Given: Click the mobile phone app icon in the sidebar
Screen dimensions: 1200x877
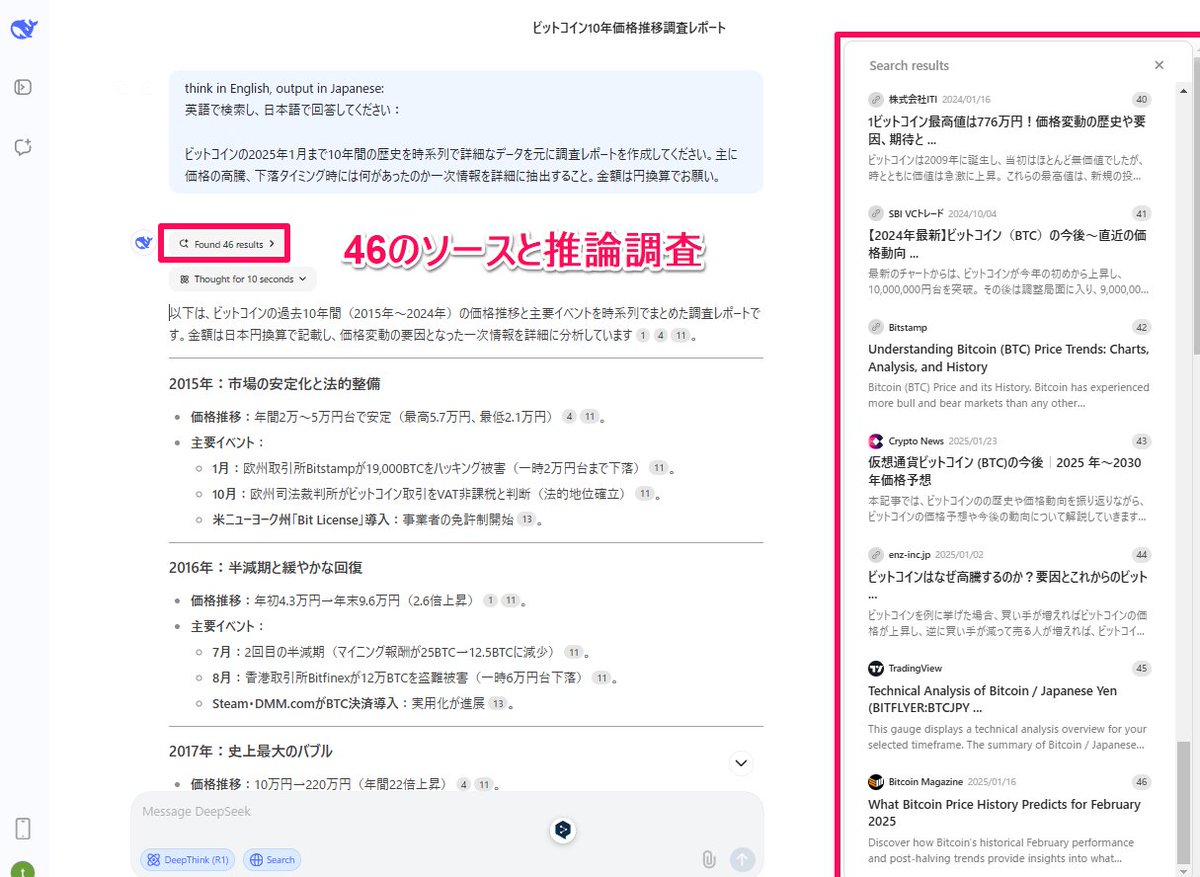Looking at the screenshot, I should coord(23,828).
